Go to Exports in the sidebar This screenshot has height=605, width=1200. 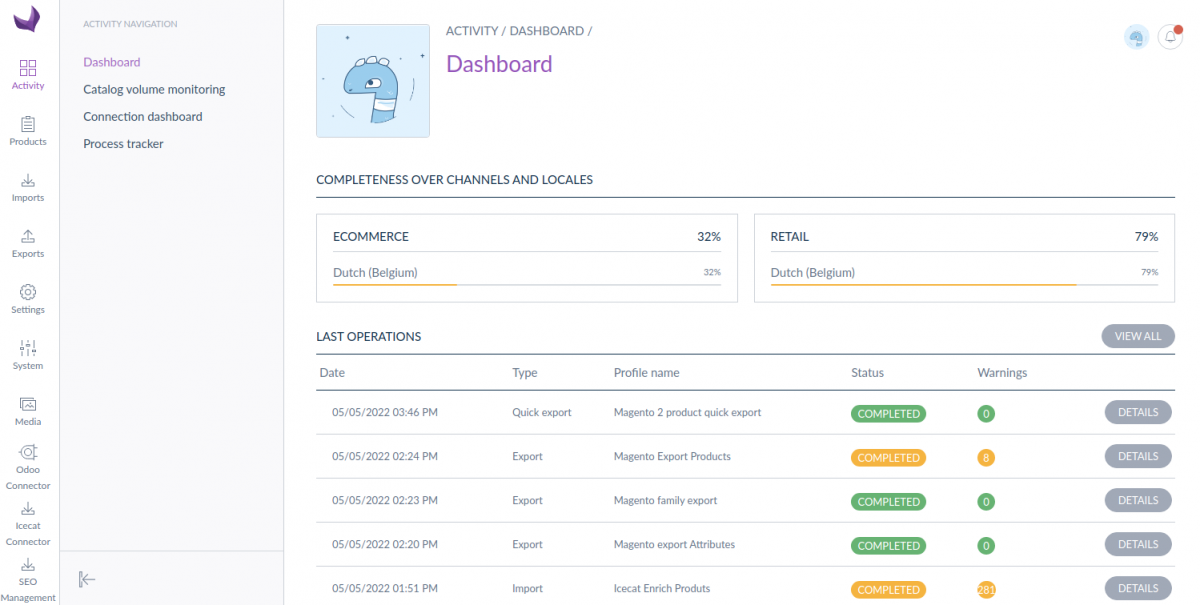click(x=28, y=243)
